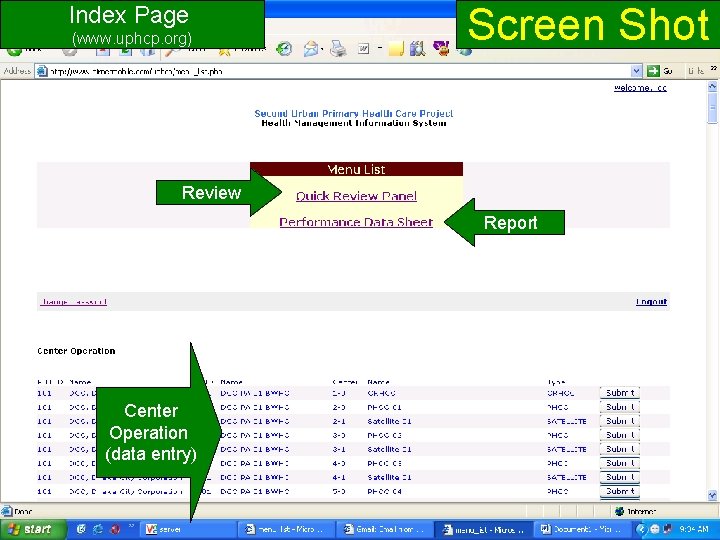
Task: Click the Submit button for PHCC 01
Action: pyautogui.click(x=619, y=407)
